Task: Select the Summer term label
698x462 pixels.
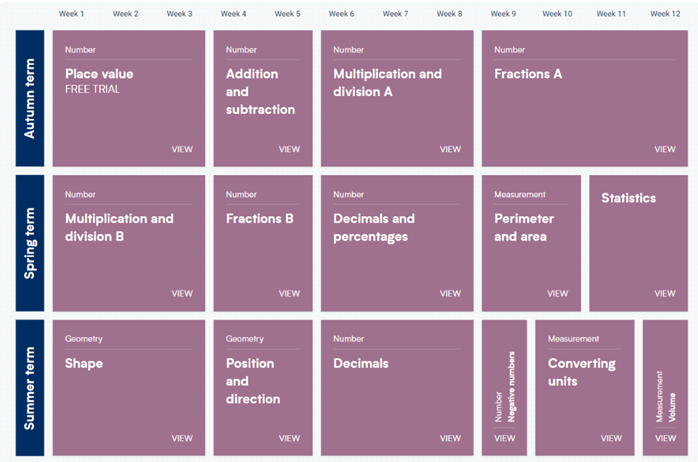Action: pos(30,388)
